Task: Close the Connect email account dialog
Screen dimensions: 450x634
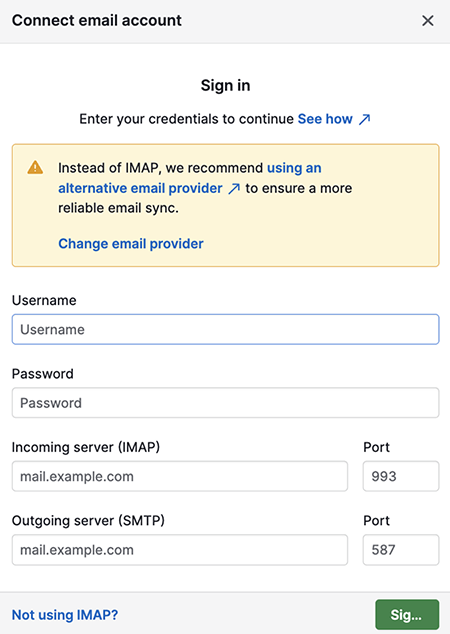Action: (428, 21)
